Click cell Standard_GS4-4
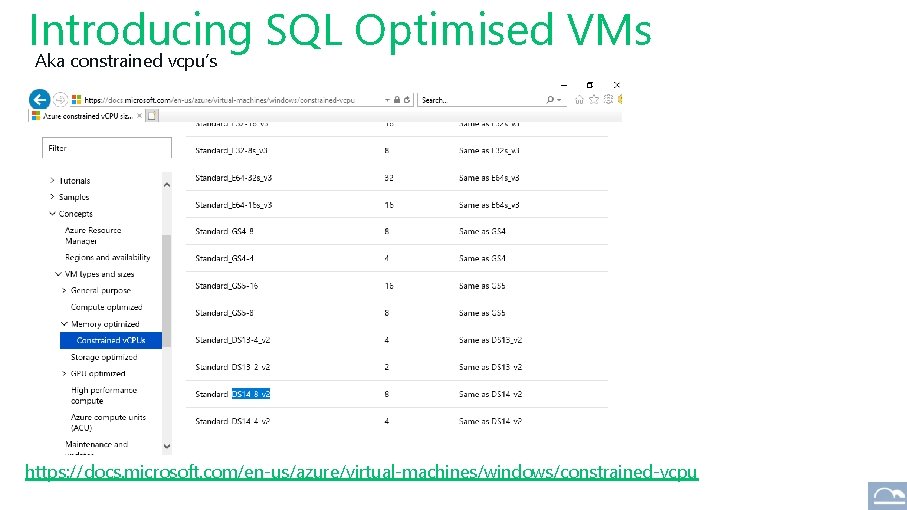Screen dimensions: 907x510 [x=224, y=258]
